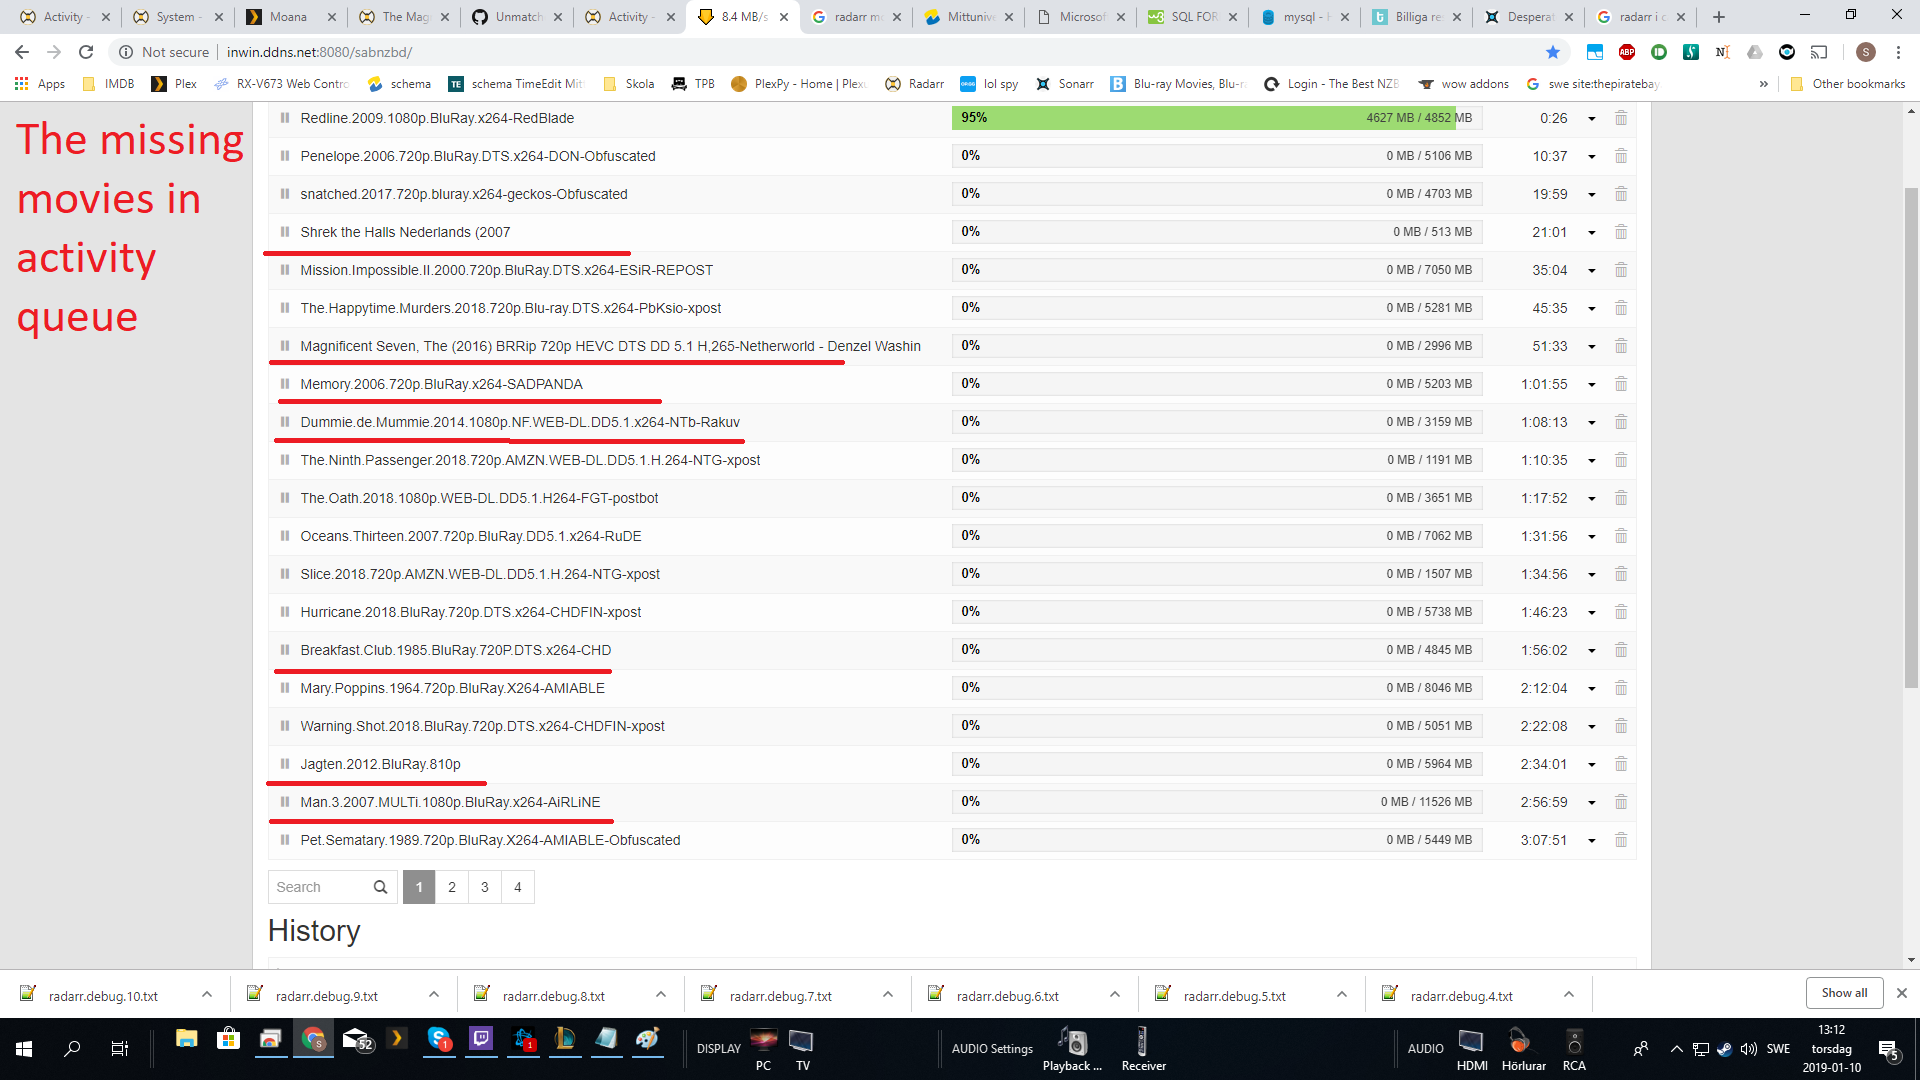Reload the SABnzbd page

tap(86, 52)
